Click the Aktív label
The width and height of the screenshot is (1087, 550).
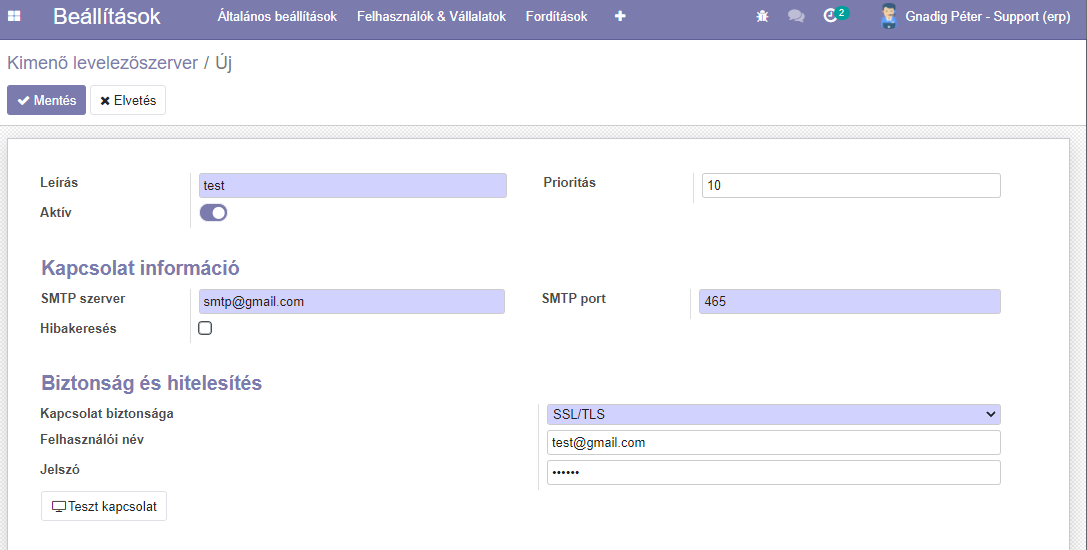click(x=55, y=213)
